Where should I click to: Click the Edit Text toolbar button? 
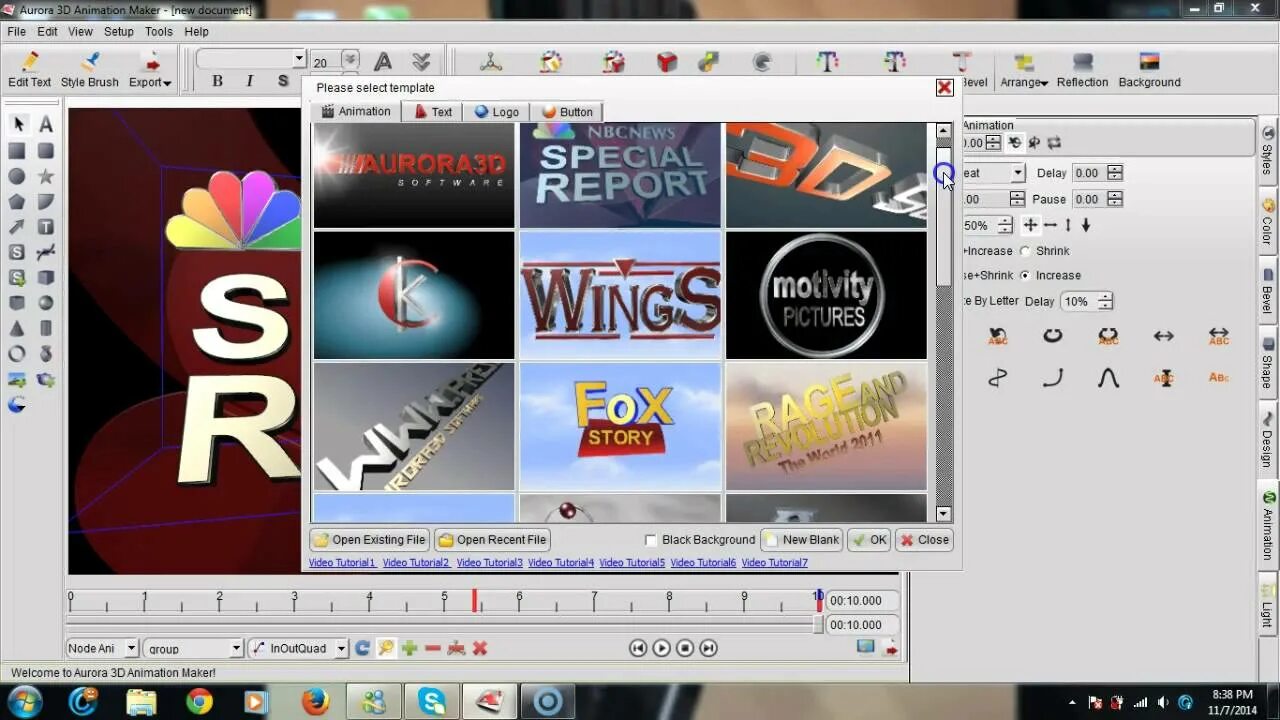[30, 71]
